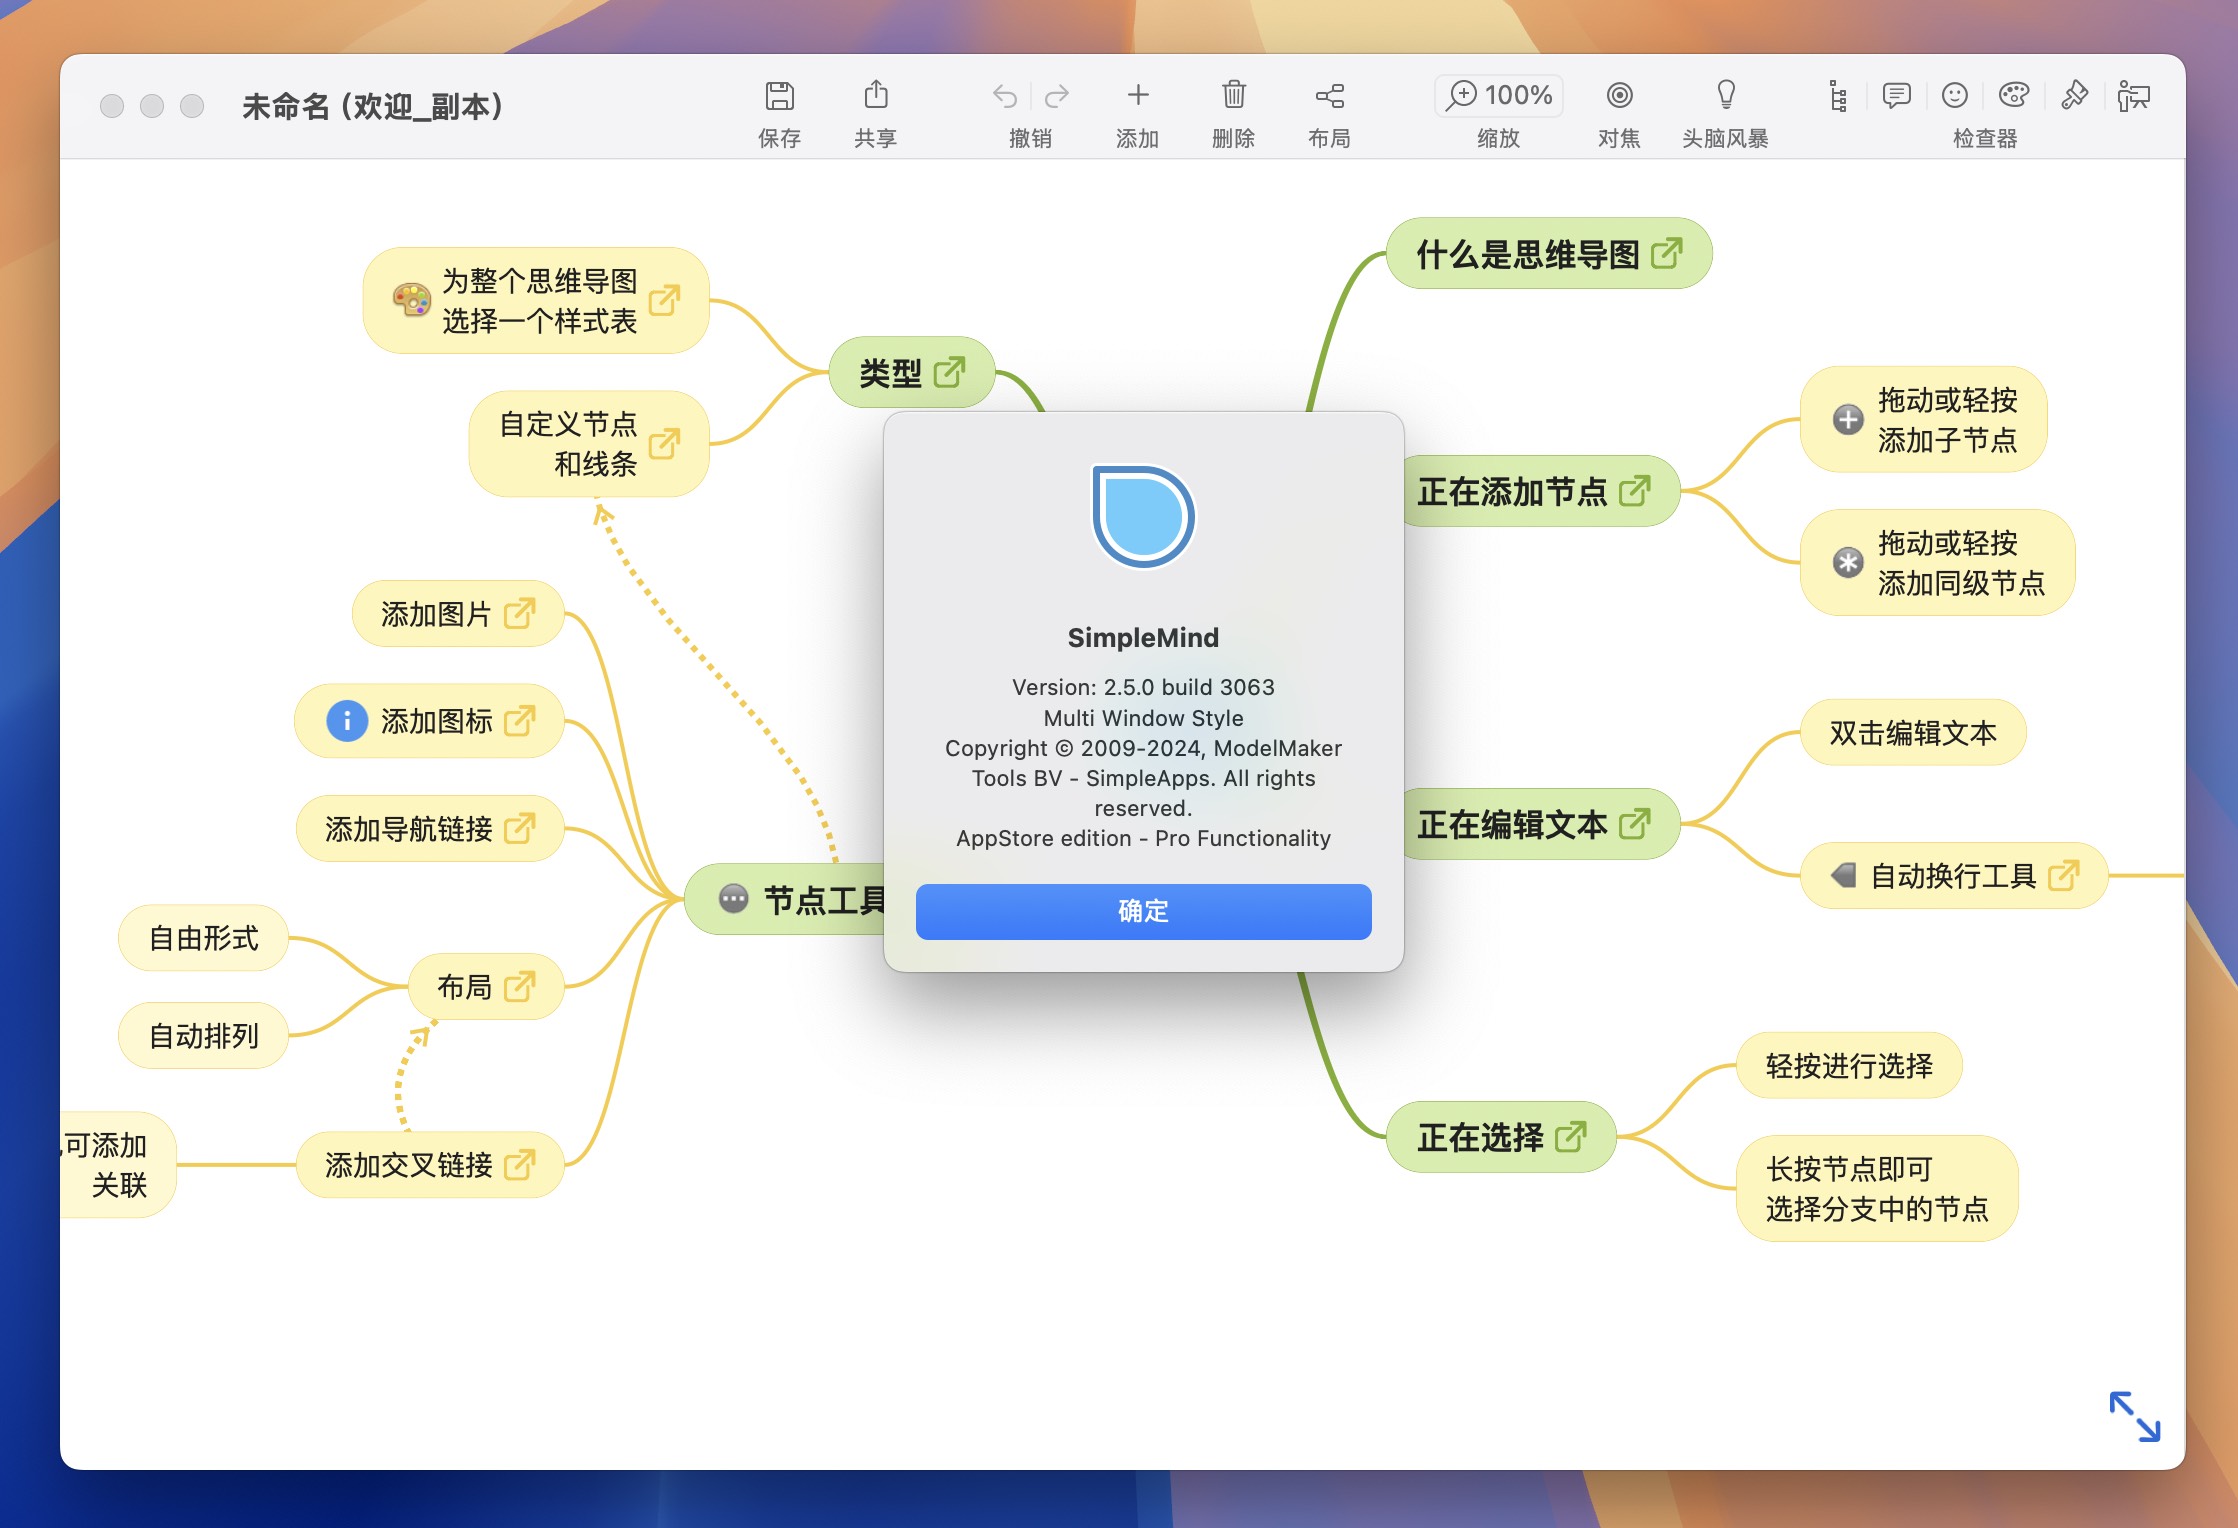Screen dimensions: 2238x1528
Task: Open link icon on 正在选择 node
Action: tap(1570, 1136)
